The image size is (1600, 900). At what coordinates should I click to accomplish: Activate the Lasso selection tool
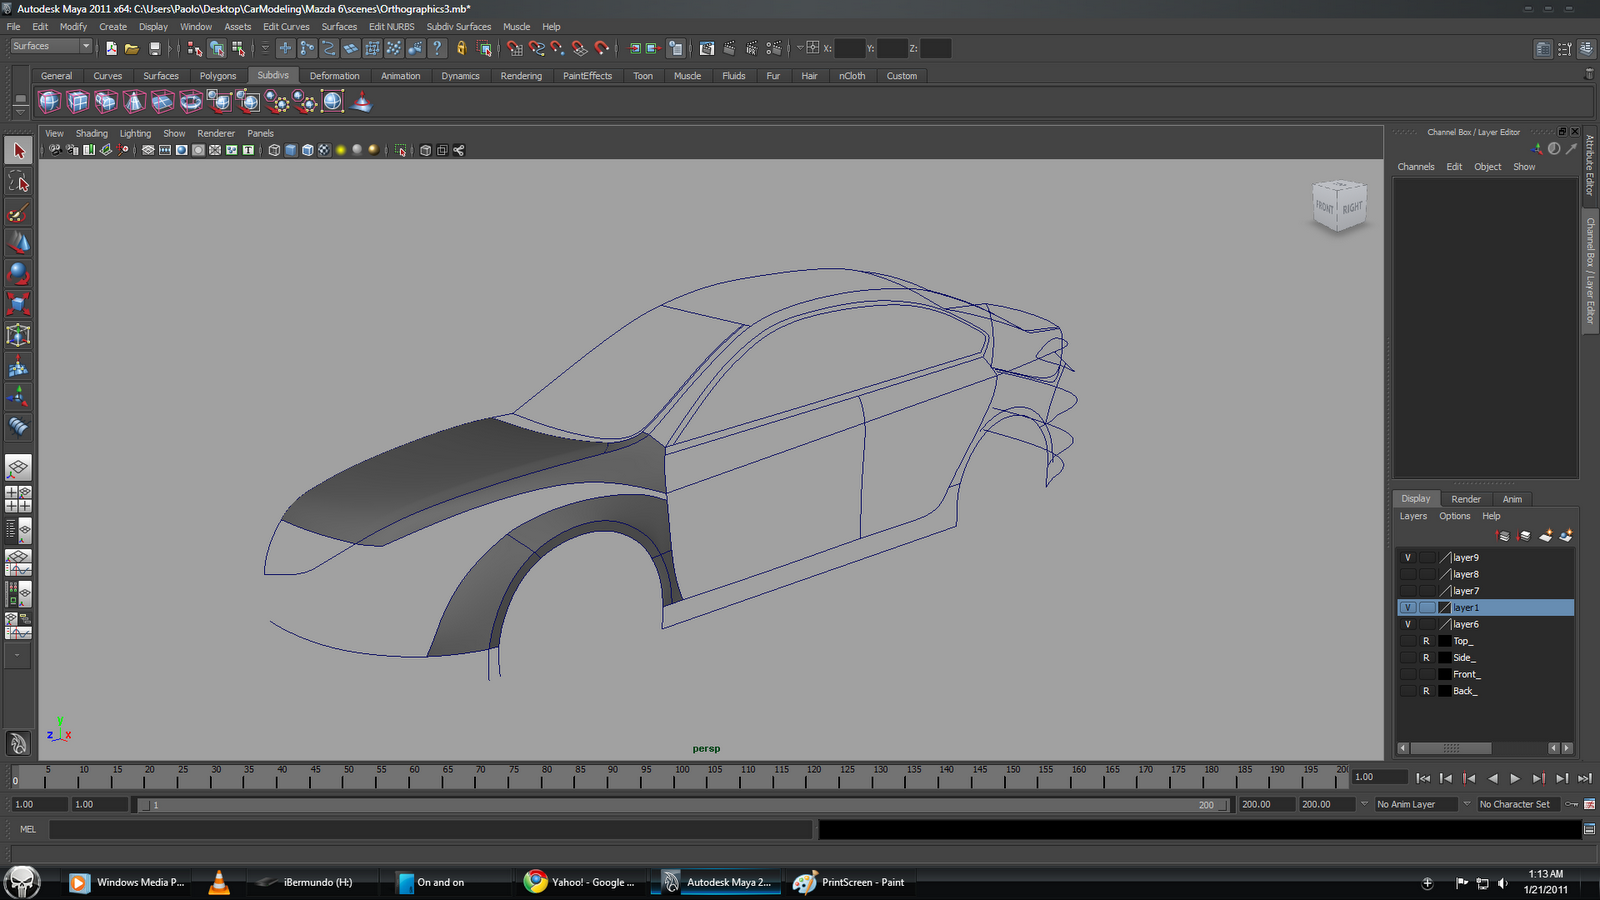pyautogui.click(x=18, y=181)
